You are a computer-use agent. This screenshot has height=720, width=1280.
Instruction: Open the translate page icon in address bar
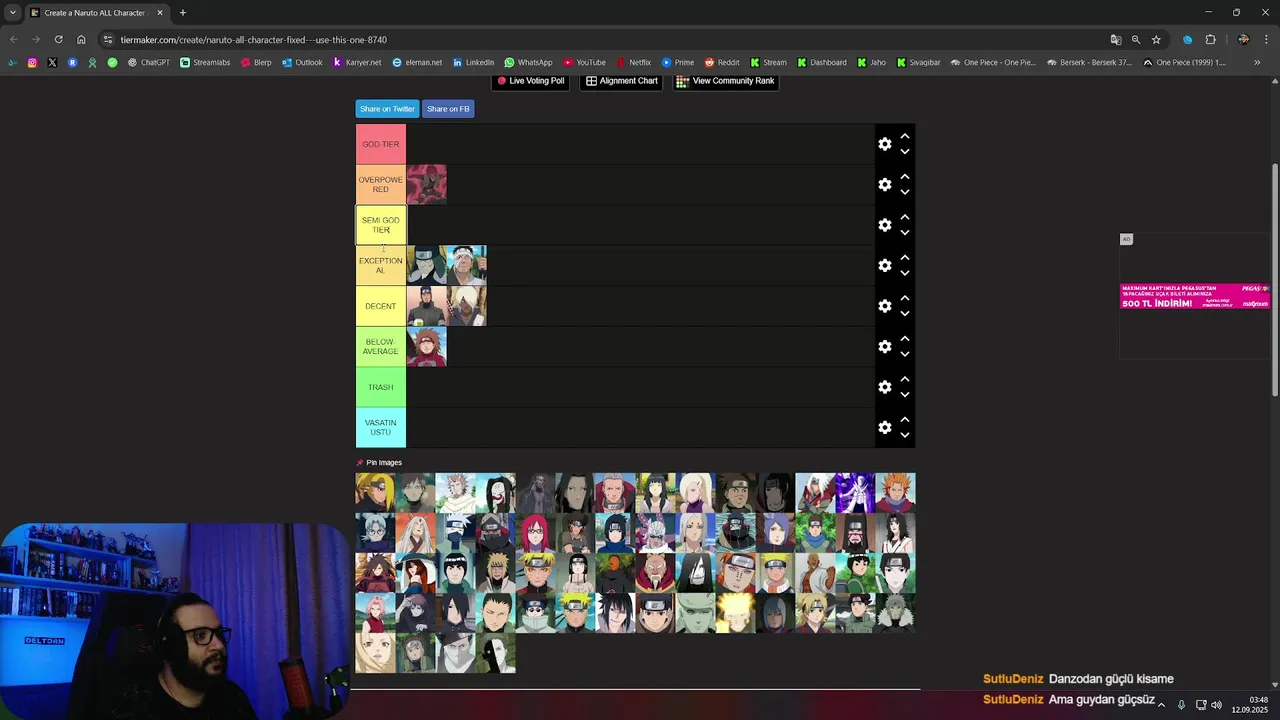[1116, 40]
